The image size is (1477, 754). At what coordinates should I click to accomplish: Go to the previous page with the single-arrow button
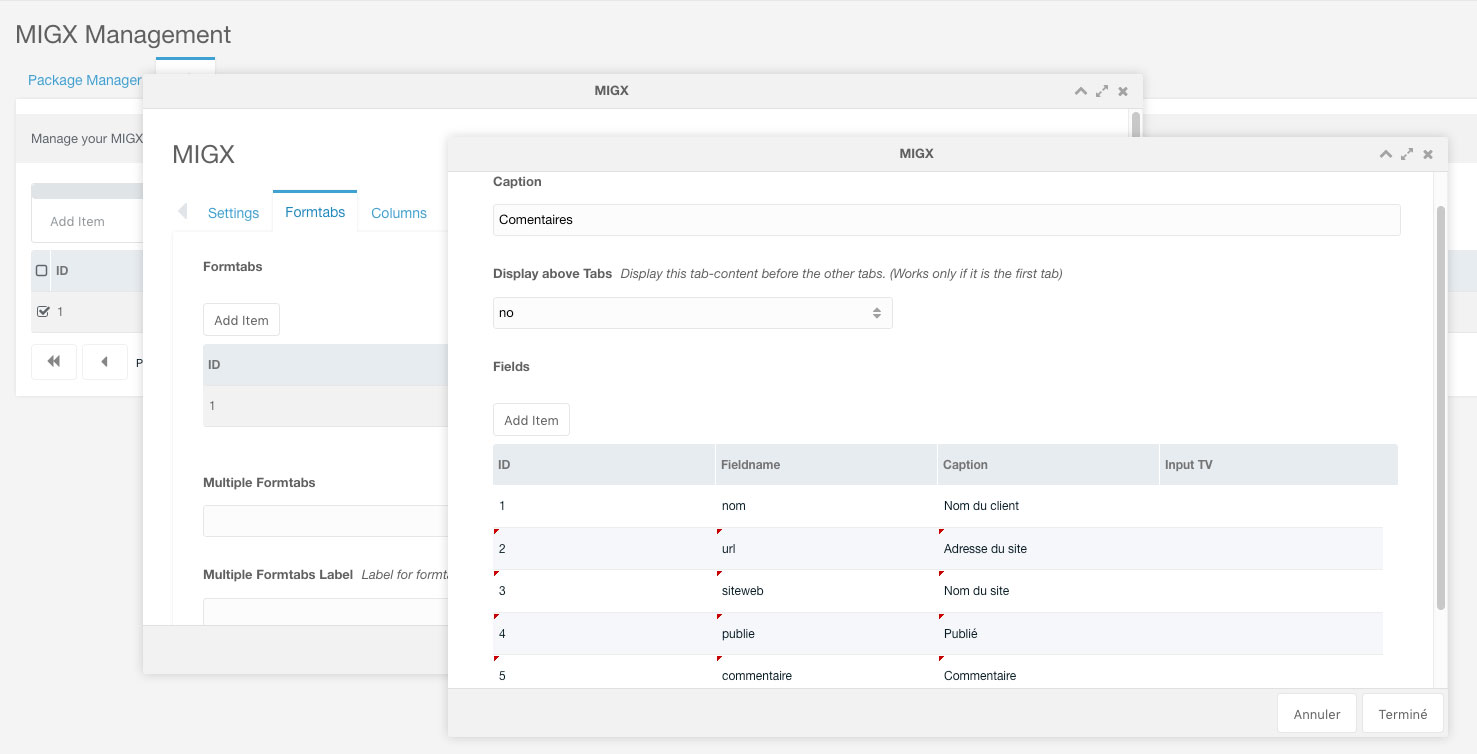click(x=105, y=362)
